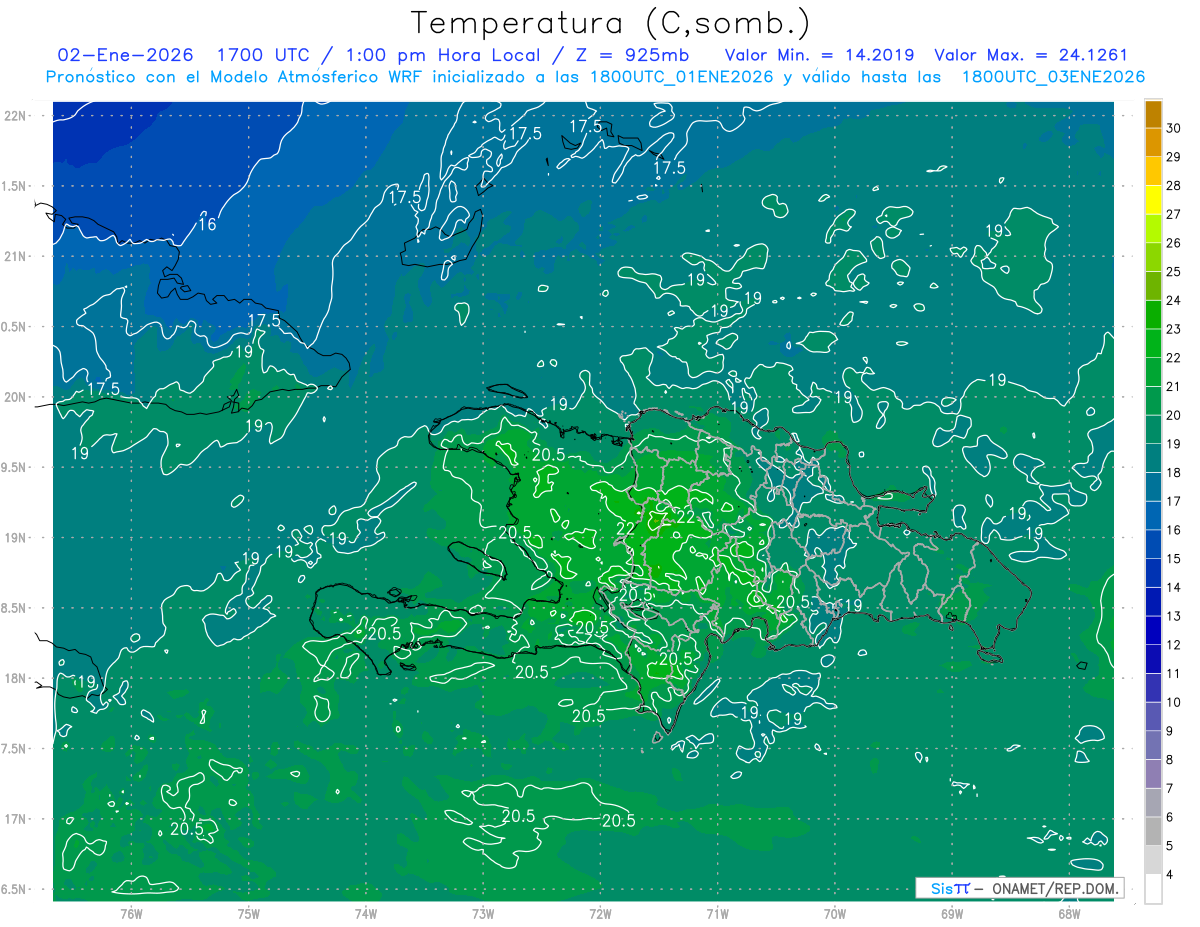
Task: Click the blue swatch between 15 and 16
Action: click(1153, 545)
